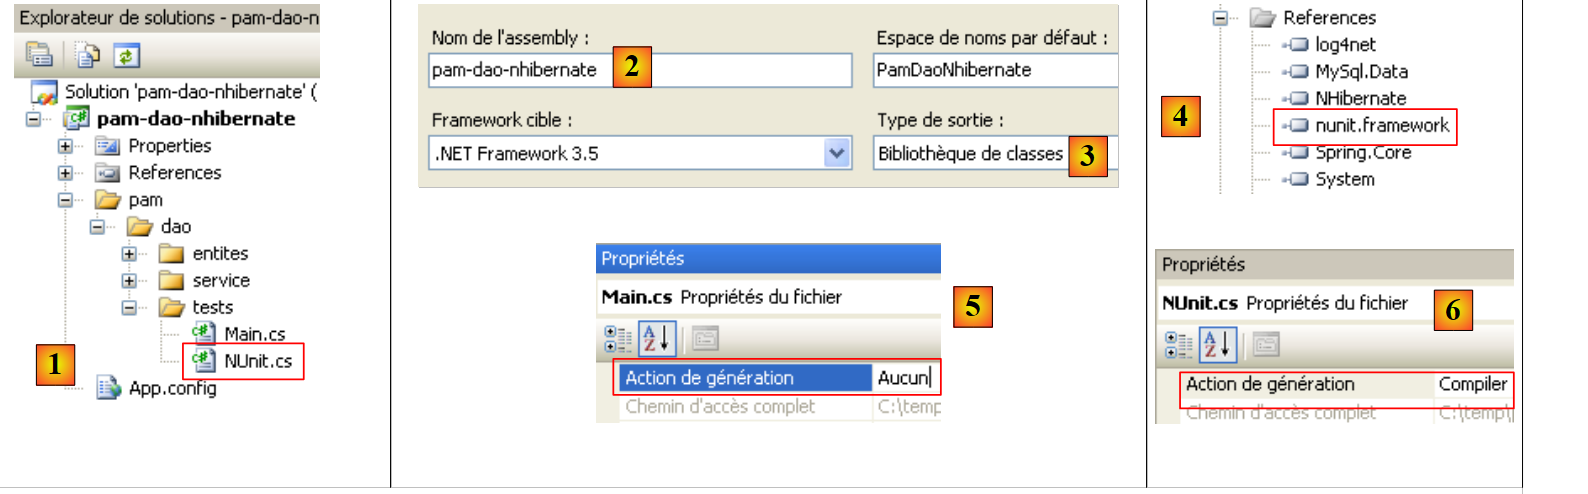
Task: Select Main.cs in the tests folder
Action: point(254,334)
